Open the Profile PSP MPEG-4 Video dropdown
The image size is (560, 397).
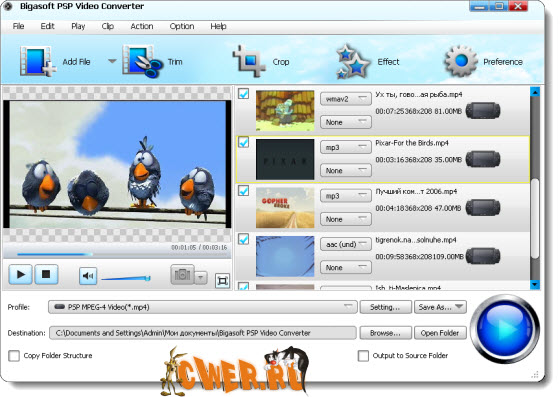tap(202, 307)
